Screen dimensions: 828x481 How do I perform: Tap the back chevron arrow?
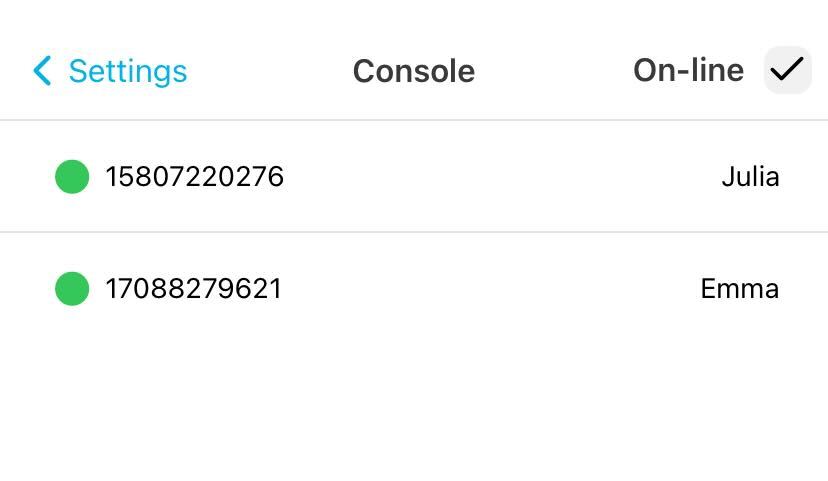[42, 71]
